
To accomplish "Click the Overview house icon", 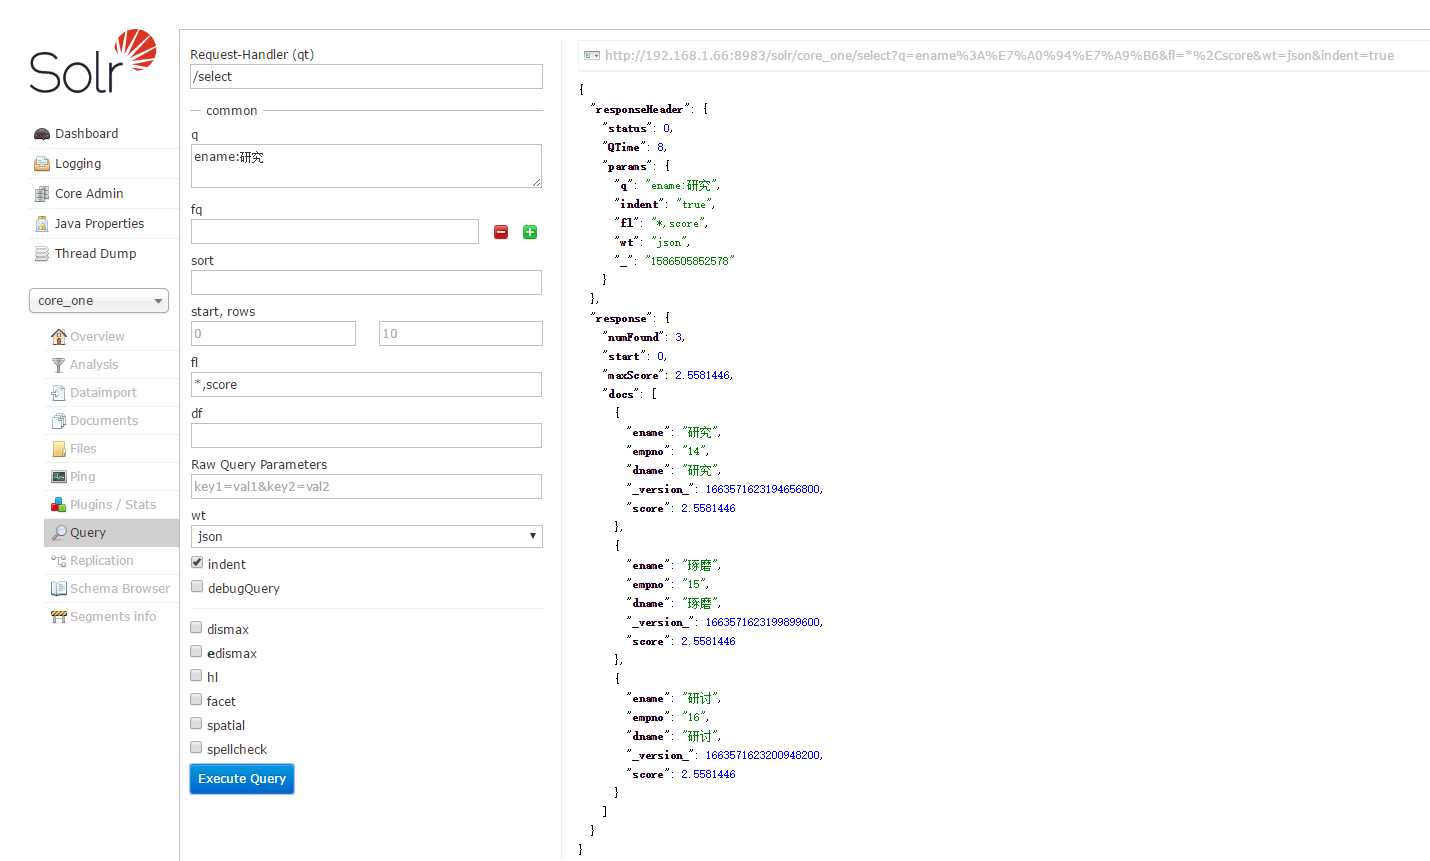I will (x=59, y=337).
